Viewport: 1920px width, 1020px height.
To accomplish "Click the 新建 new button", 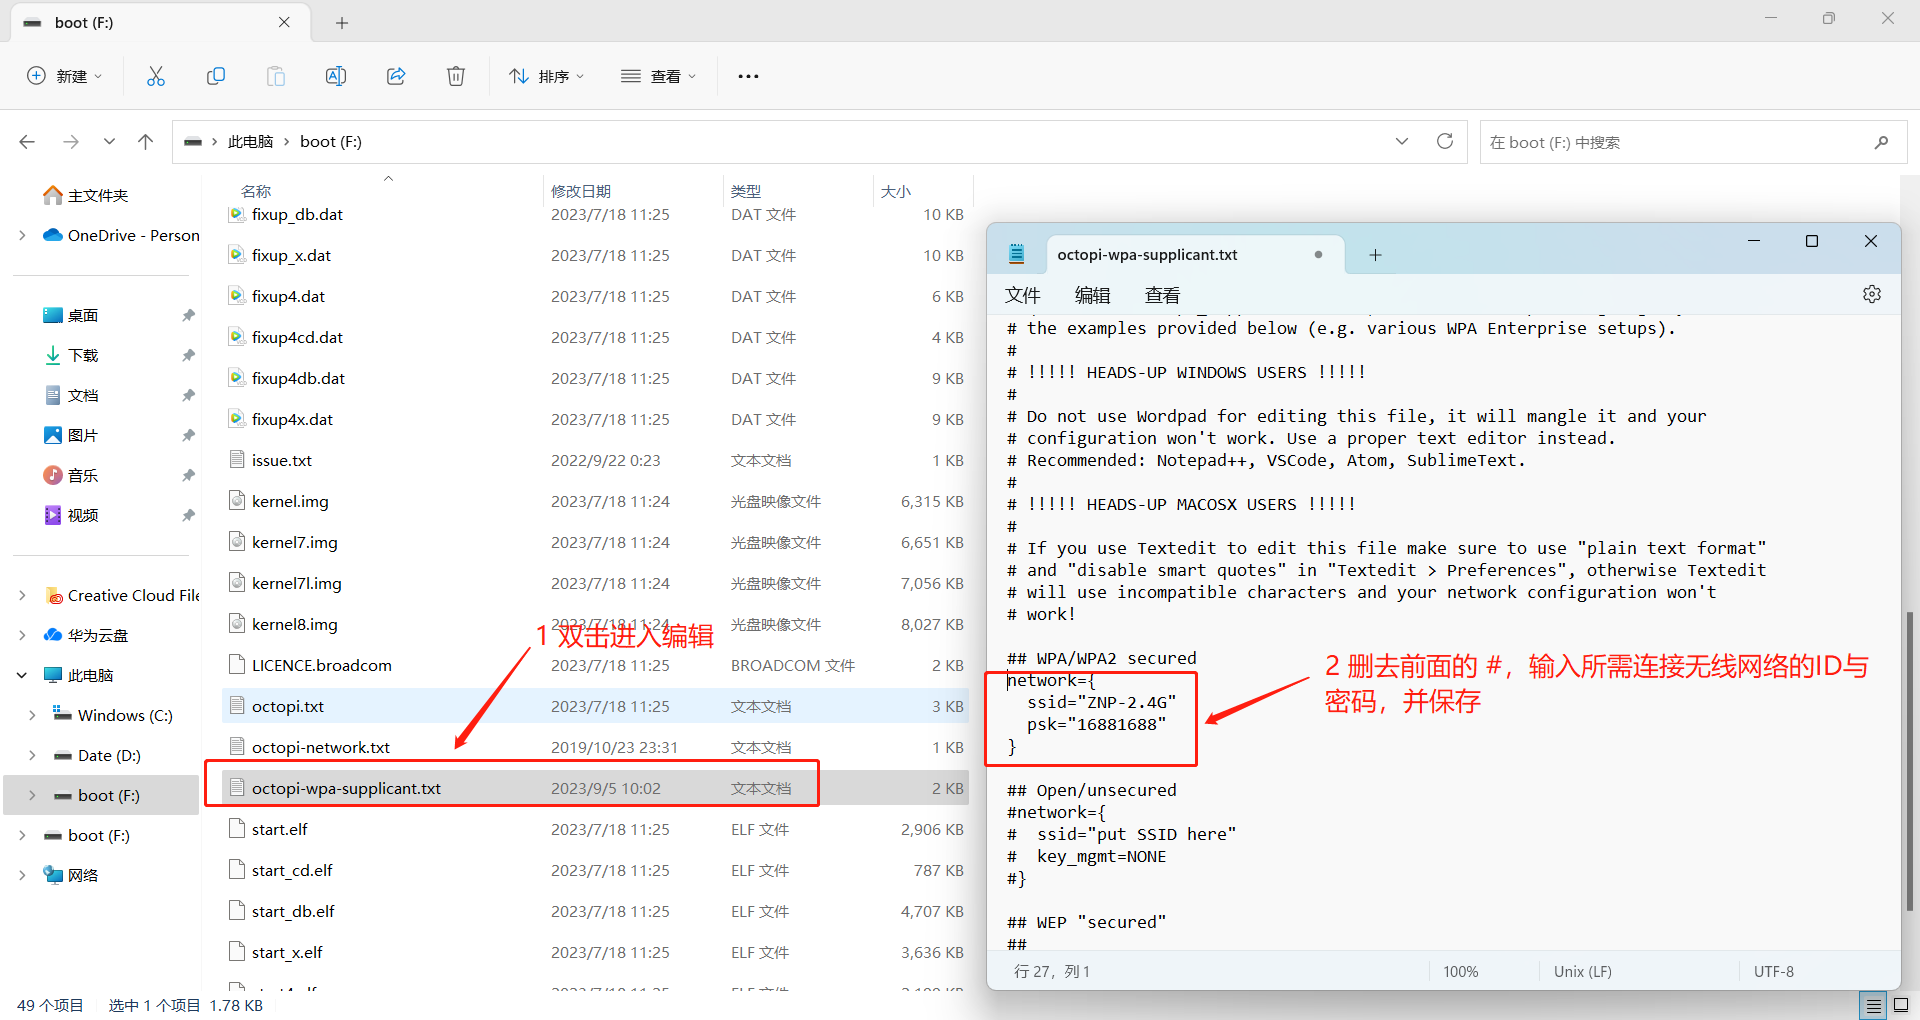I will tap(65, 76).
